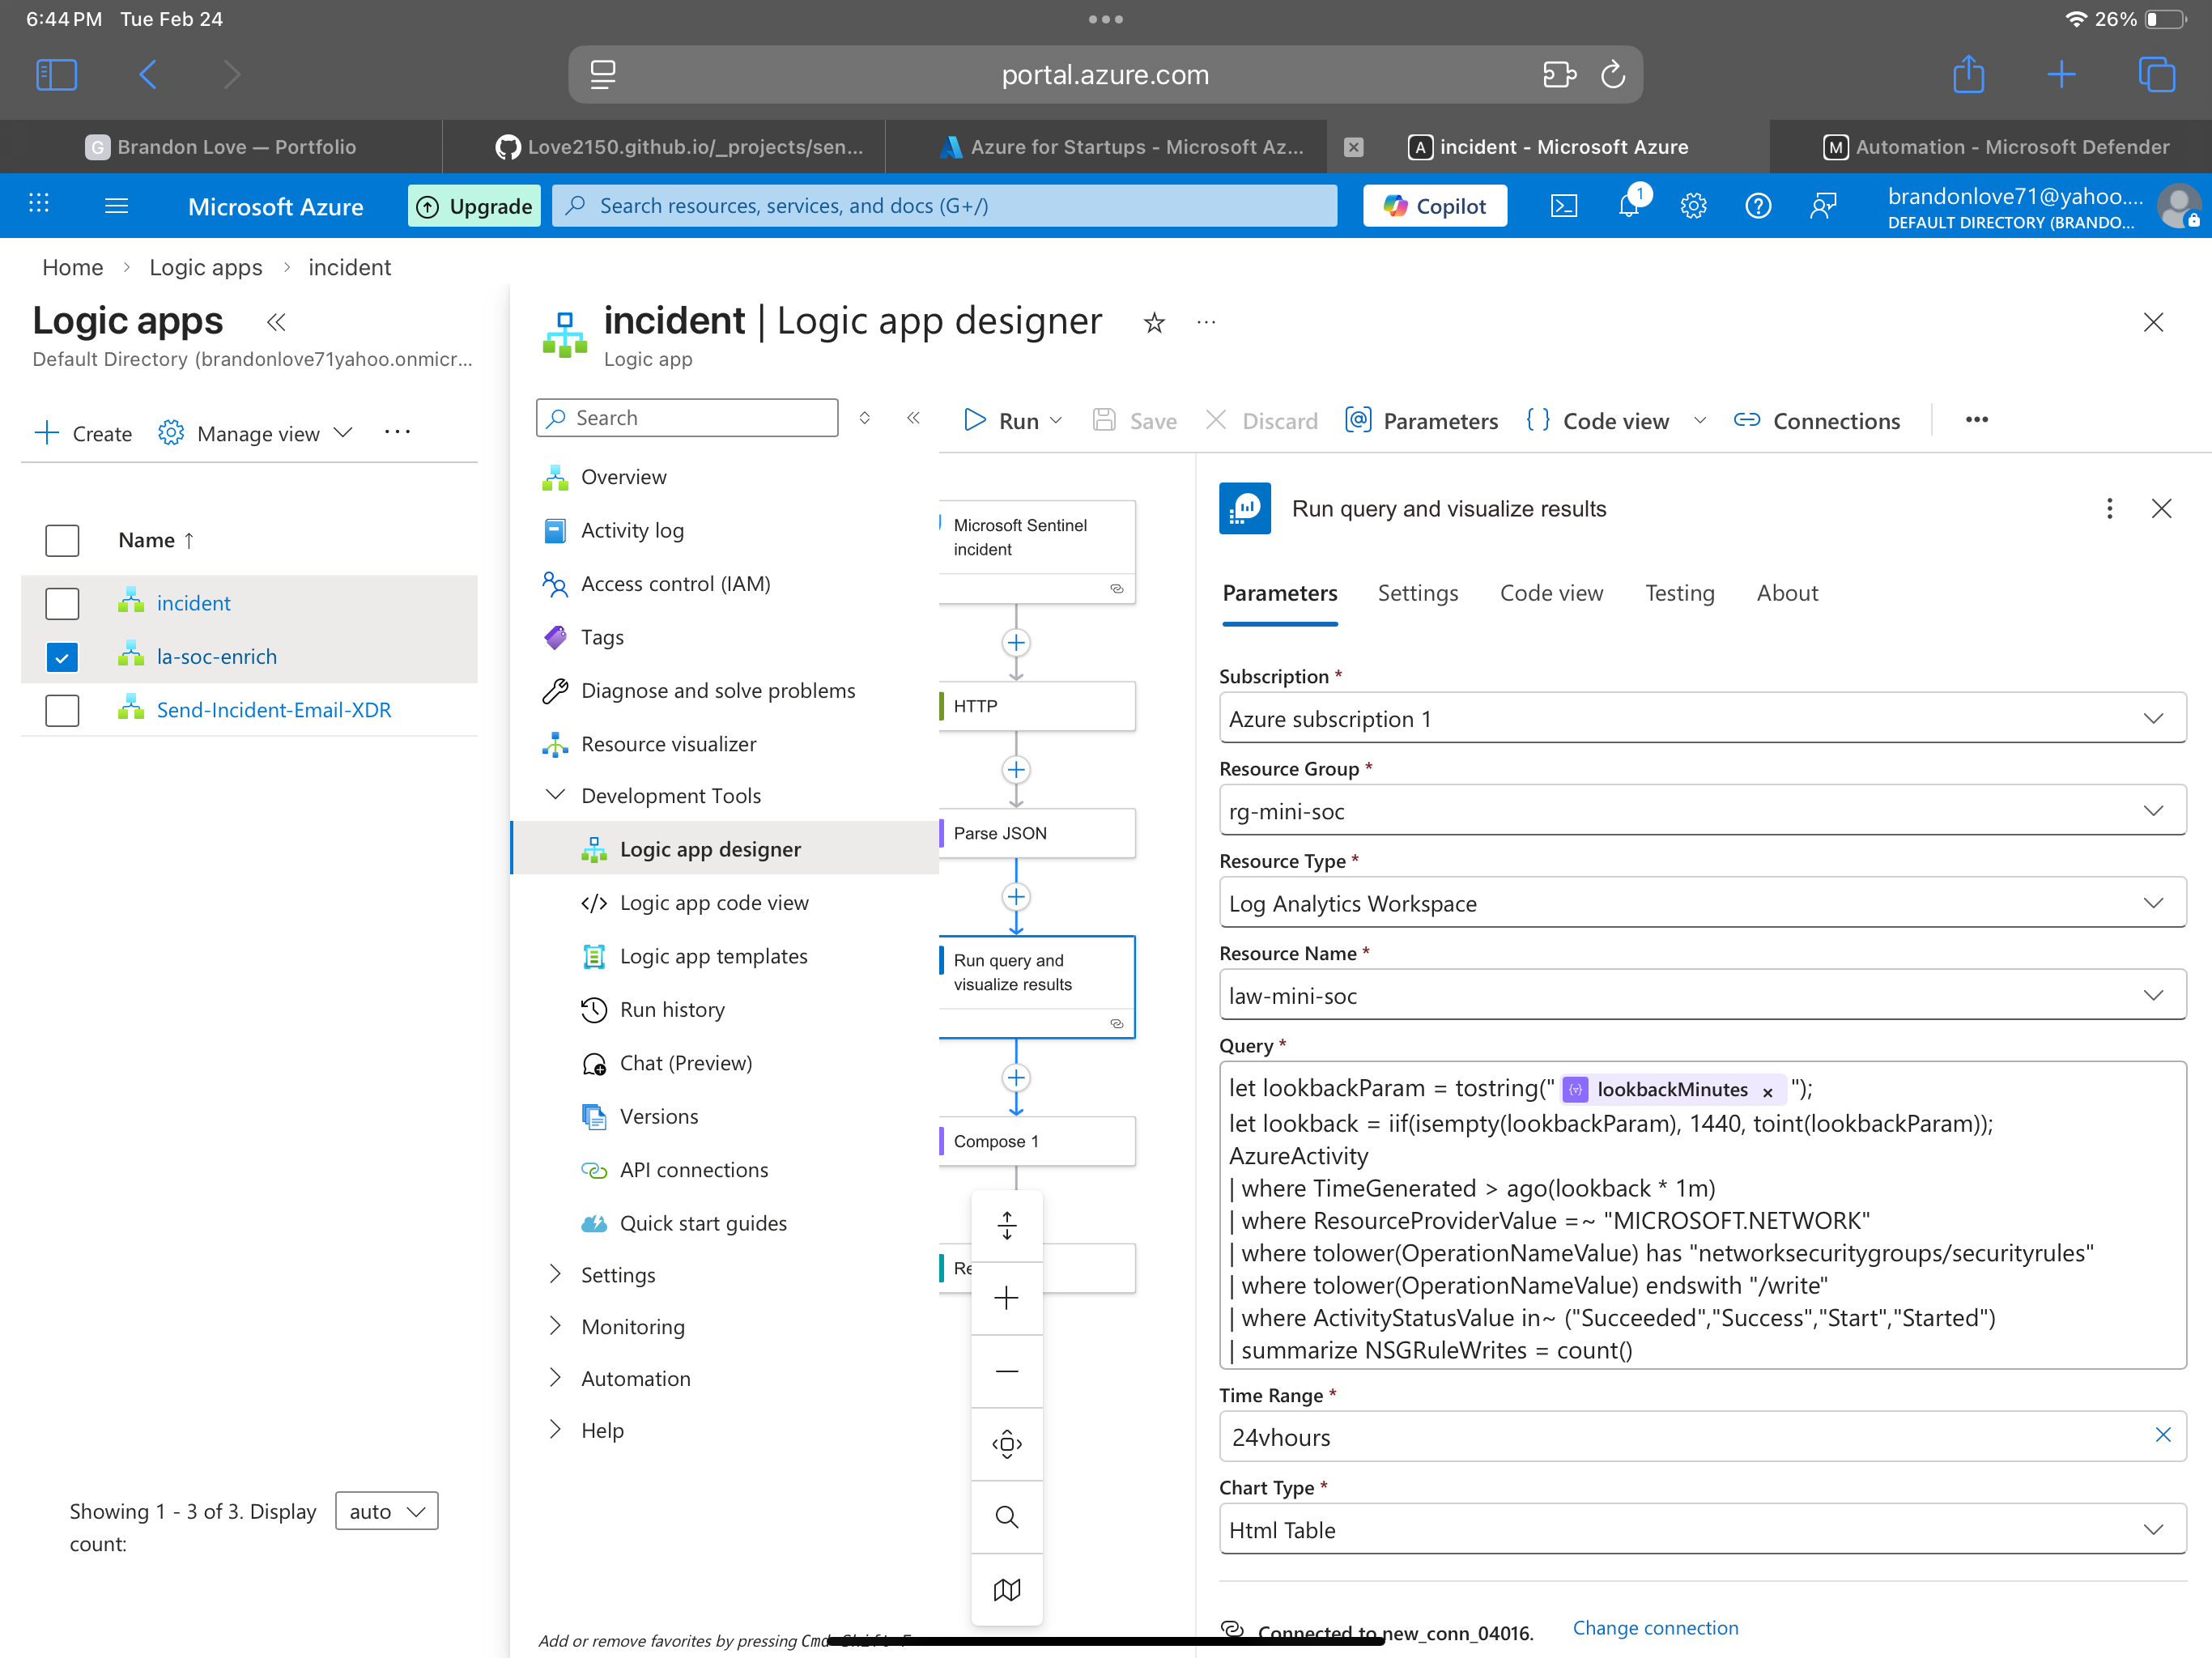Viewport: 2212px width, 1658px height.
Task: Check the incident logic app checkbox
Action: (62, 603)
